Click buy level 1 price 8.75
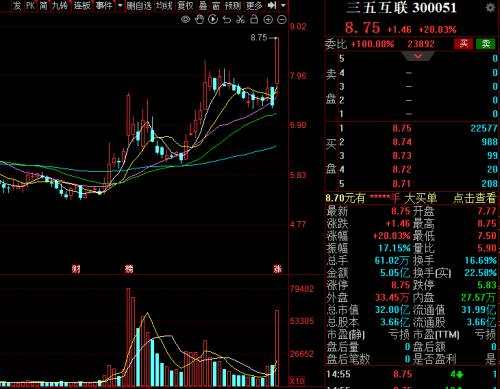Image resolution: width=500 pixels, height=389 pixels. pos(402,128)
